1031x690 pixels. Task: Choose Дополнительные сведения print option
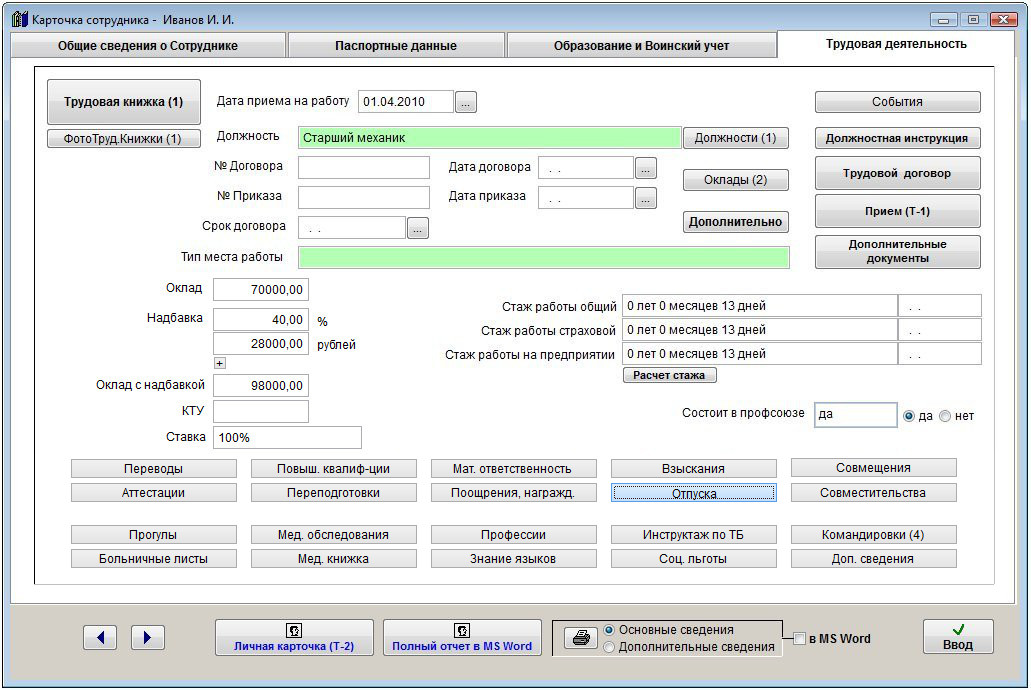pos(609,647)
